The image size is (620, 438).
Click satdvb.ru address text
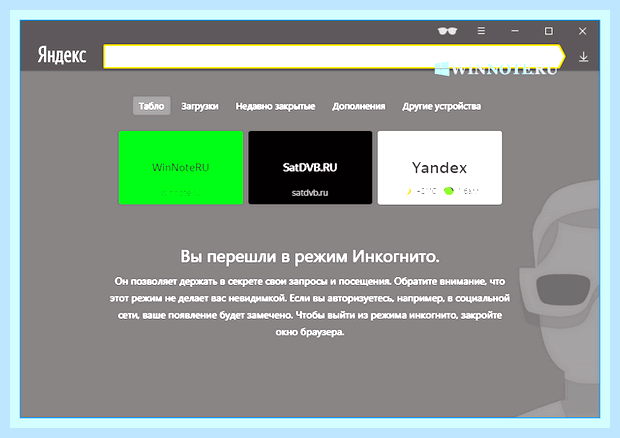(x=310, y=193)
